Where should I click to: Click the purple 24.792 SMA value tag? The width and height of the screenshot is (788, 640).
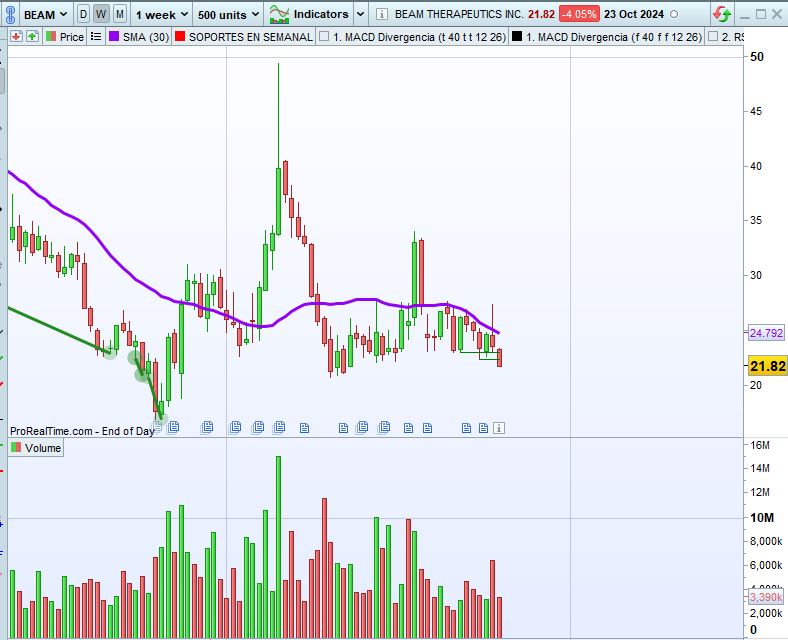coord(766,333)
